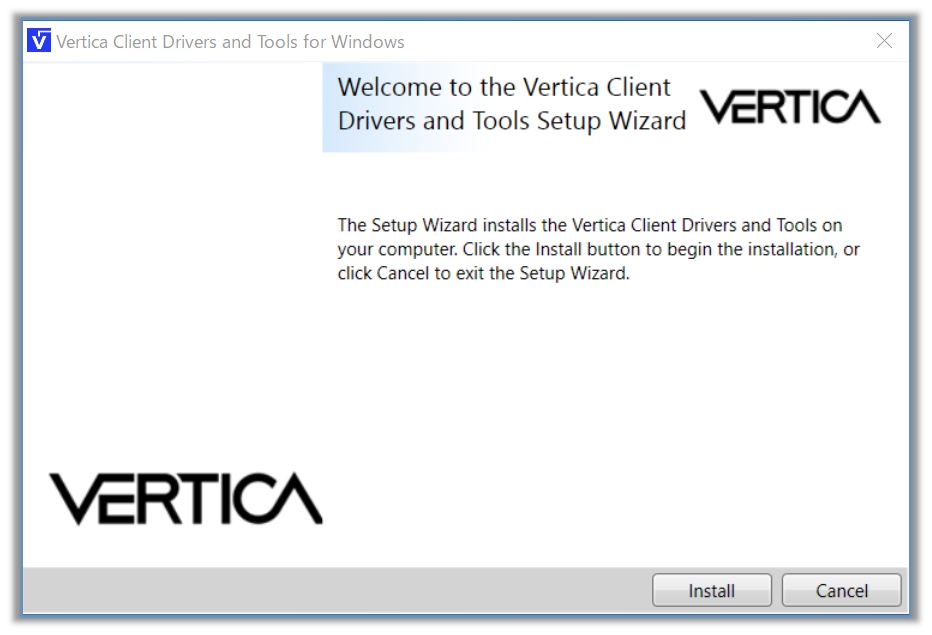Click the empty white panel above bottom-left logo
The height and width of the screenshot is (635, 932).
pos(170,250)
